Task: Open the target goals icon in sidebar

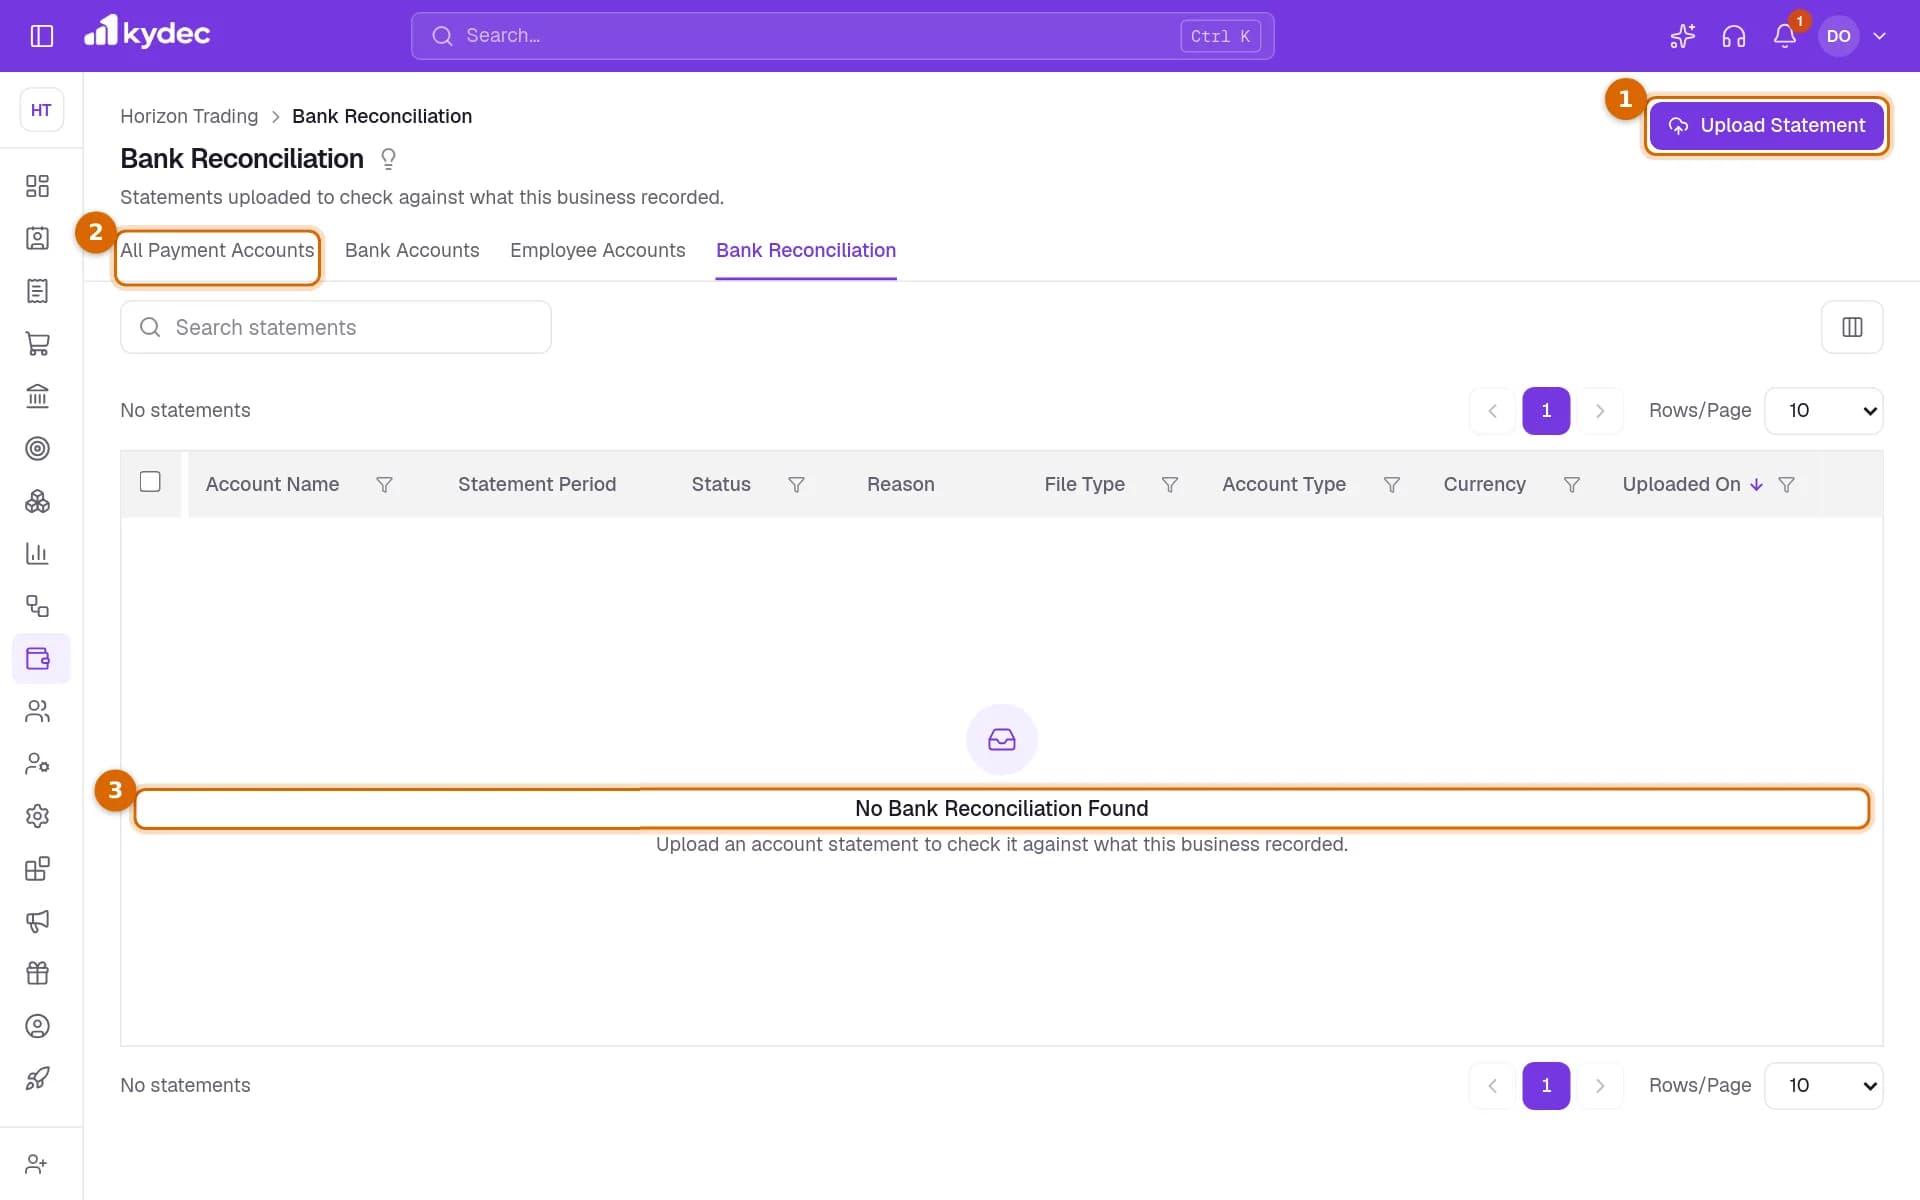Action: 37,448
